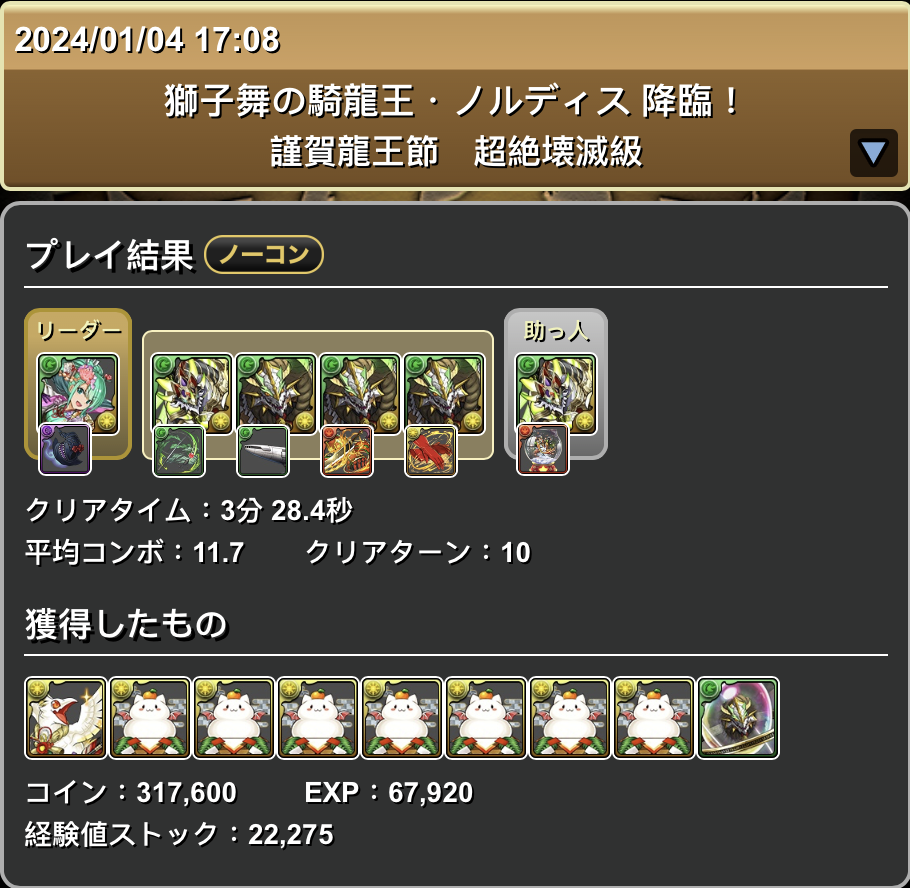Open the second sub-member green dragon icon

tap(276, 394)
